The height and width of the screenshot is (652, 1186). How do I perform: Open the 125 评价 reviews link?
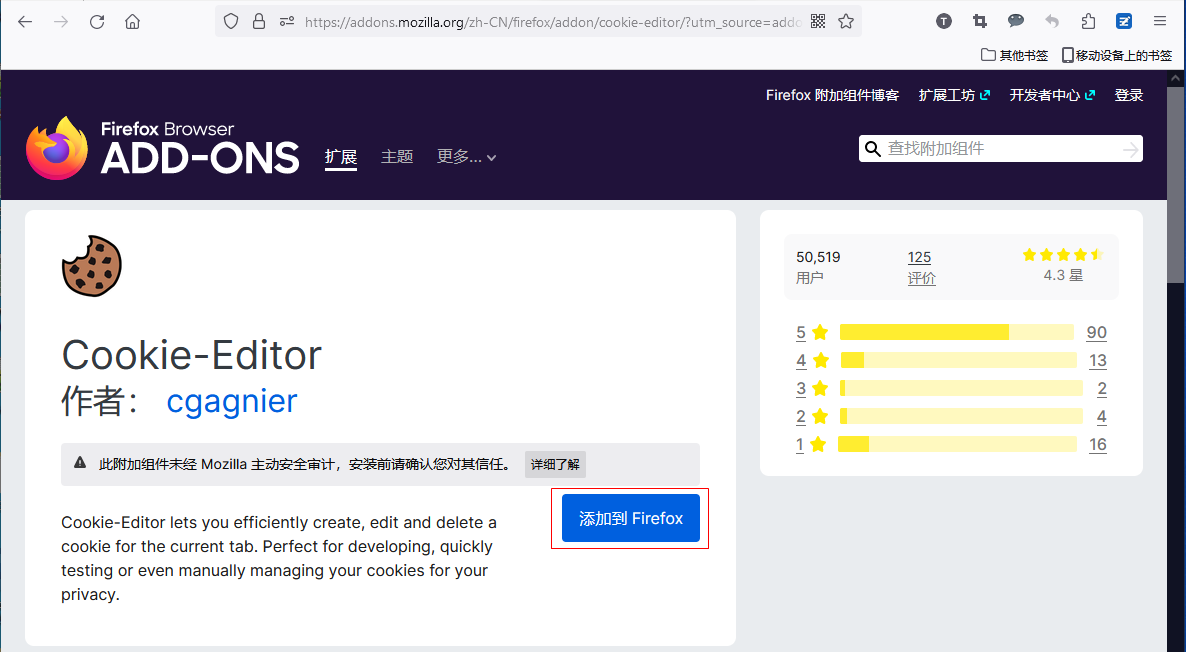click(x=921, y=267)
